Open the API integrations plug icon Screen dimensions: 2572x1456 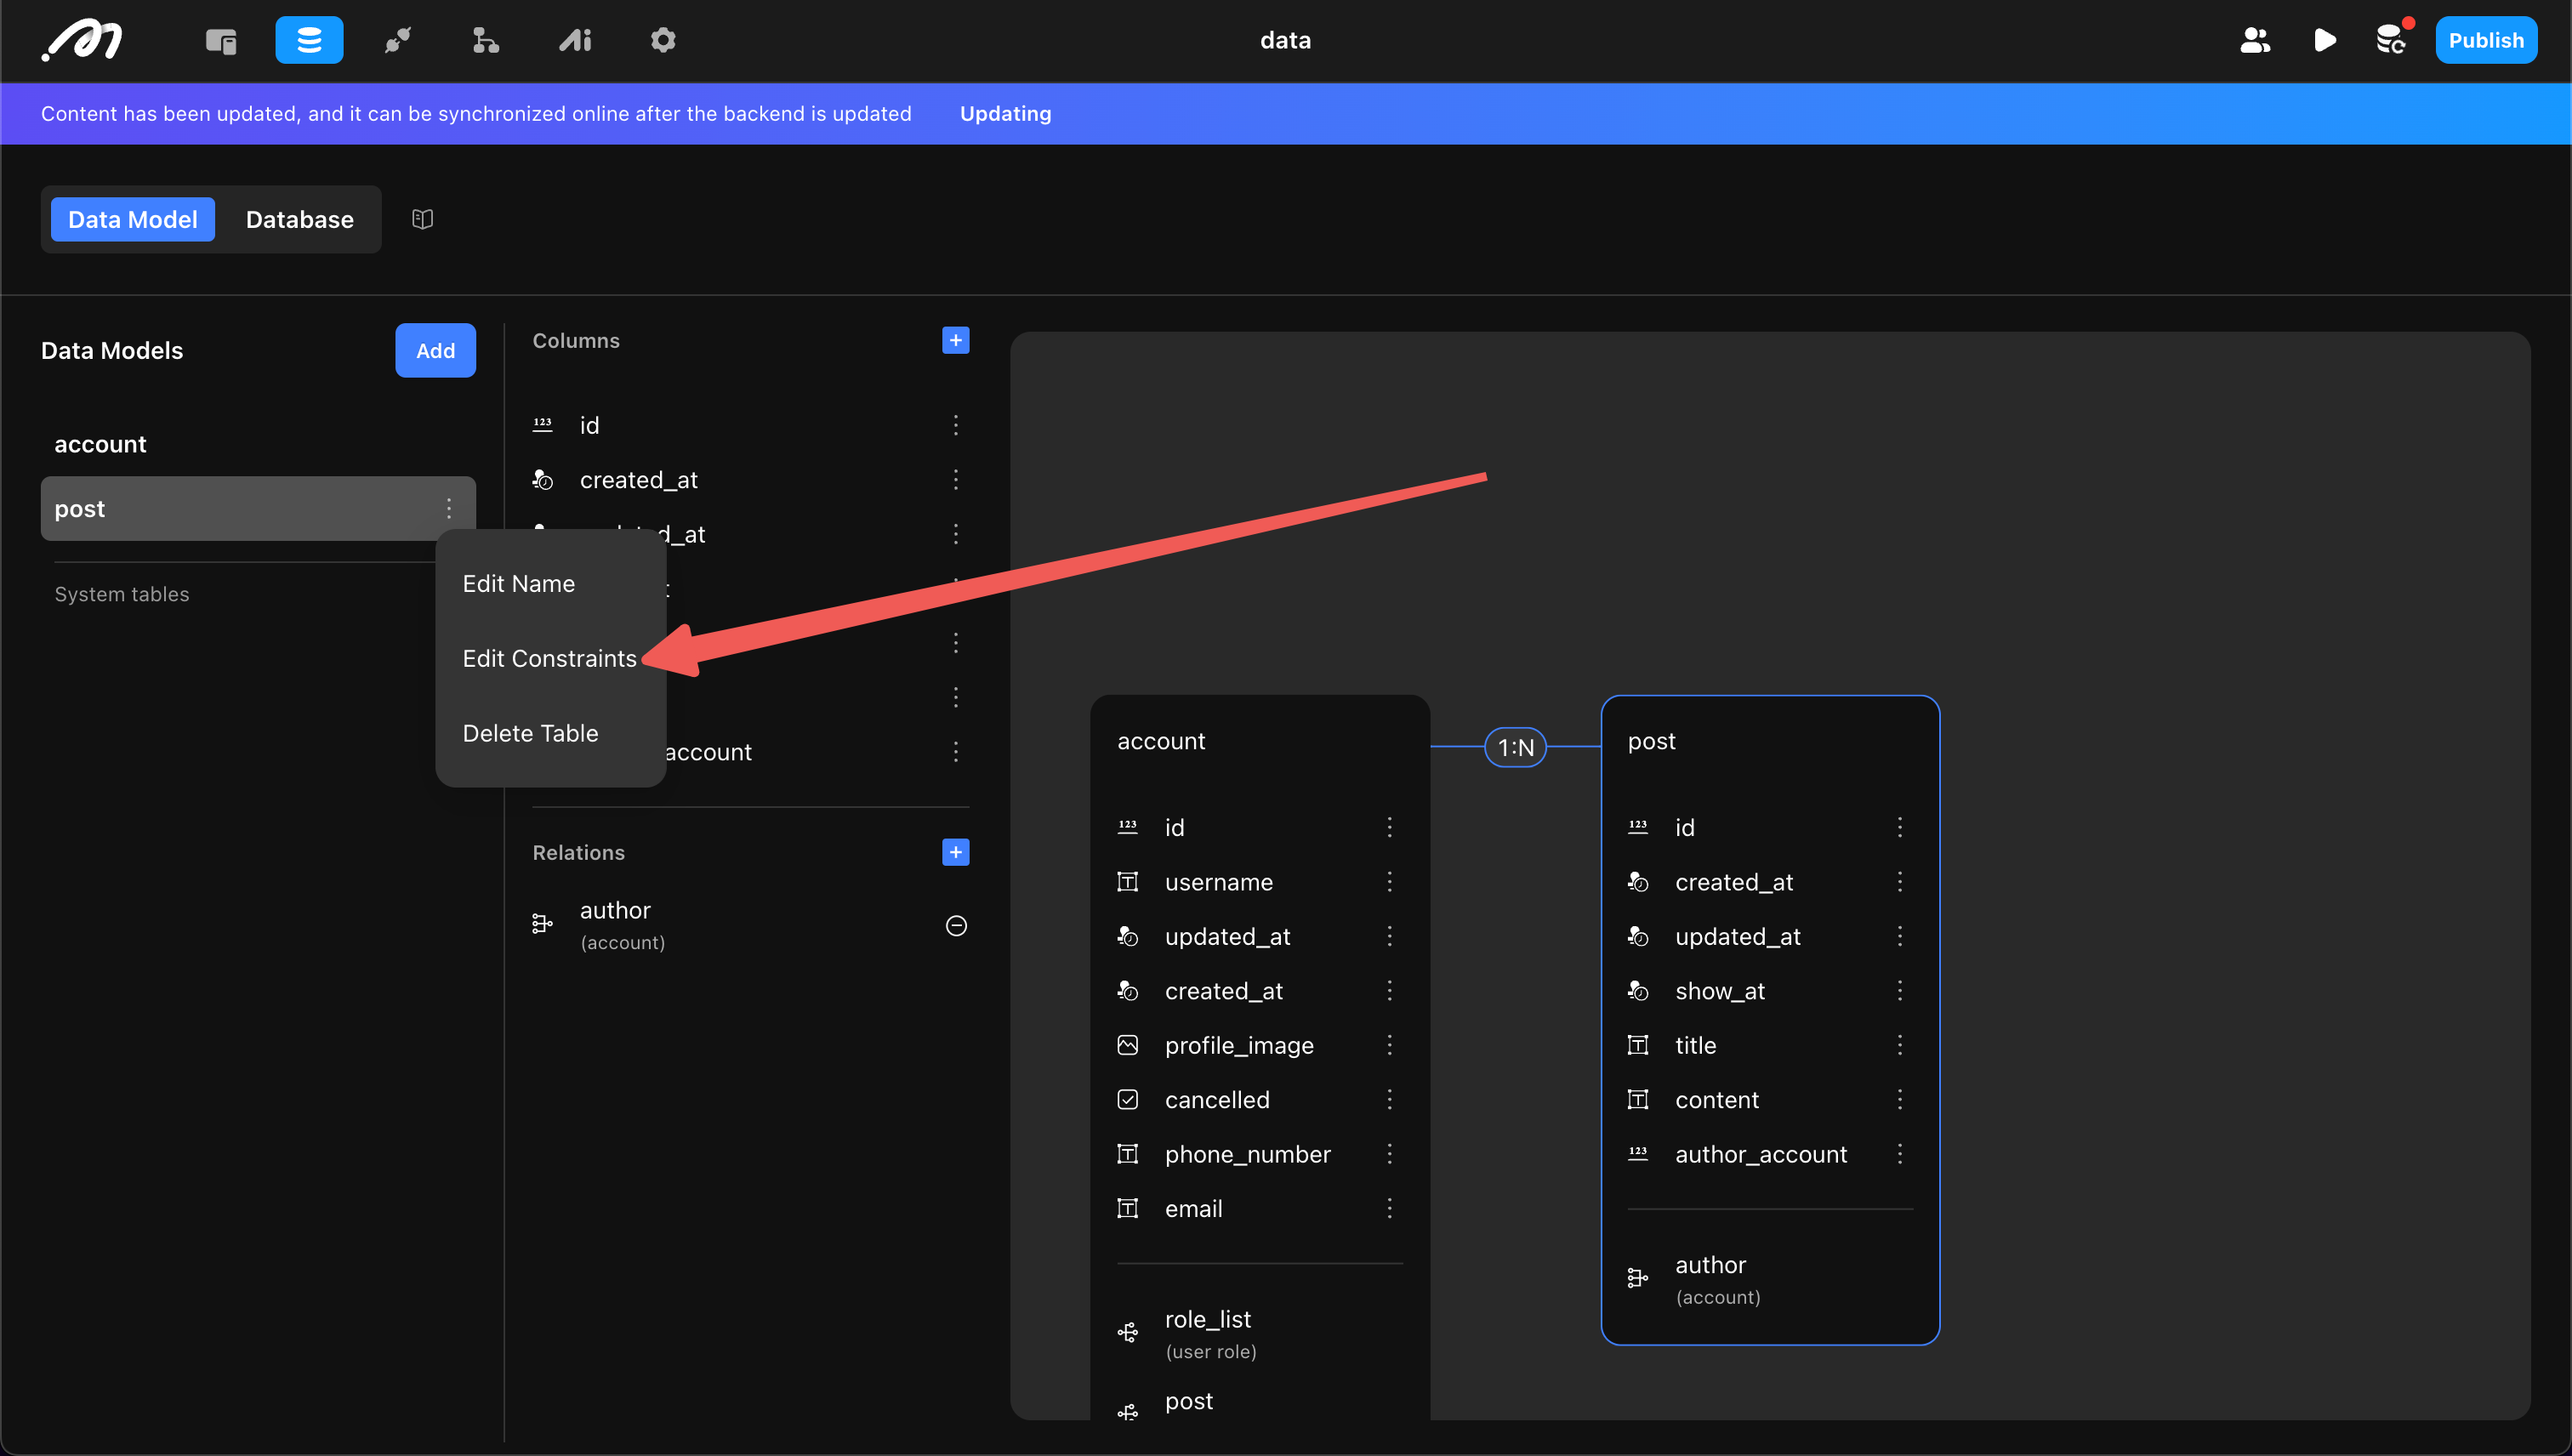pyautogui.click(x=398, y=41)
